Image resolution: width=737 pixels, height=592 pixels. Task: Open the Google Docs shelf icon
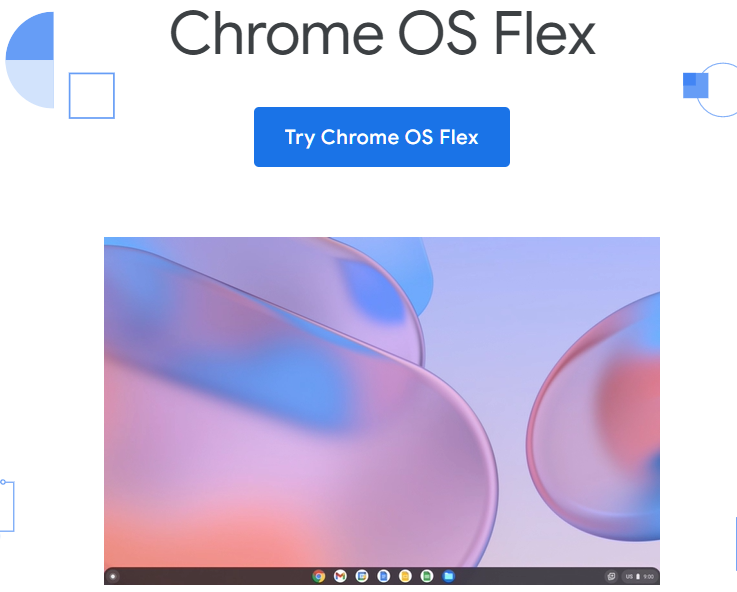384,576
